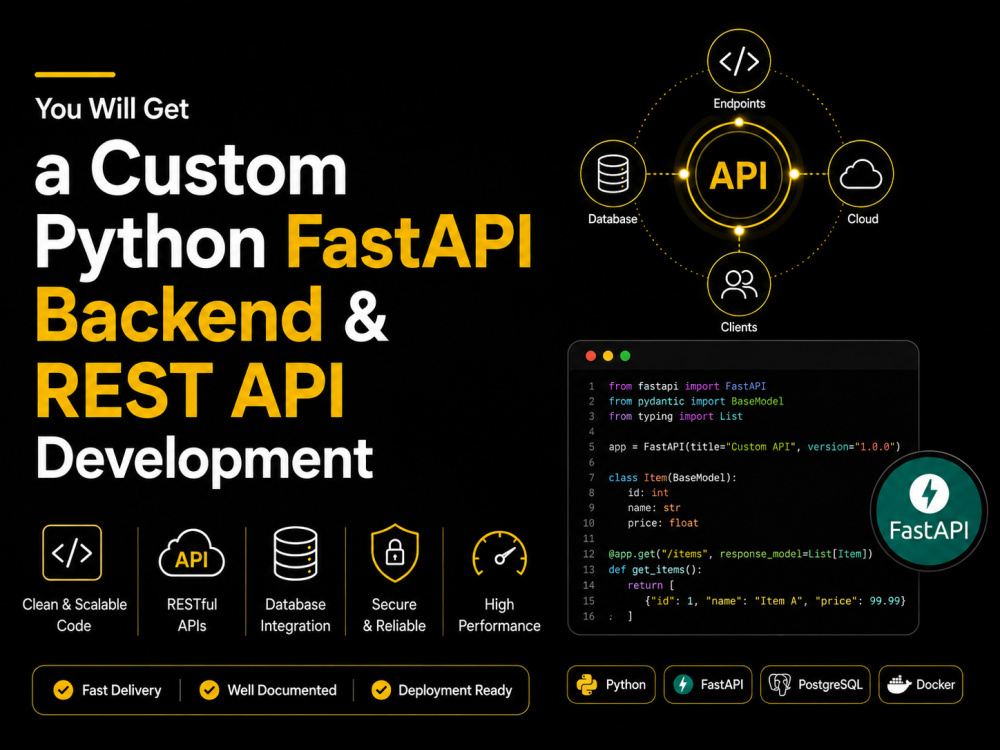
Task: Click the red dot on code window
Action: click(x=591, y=356)
